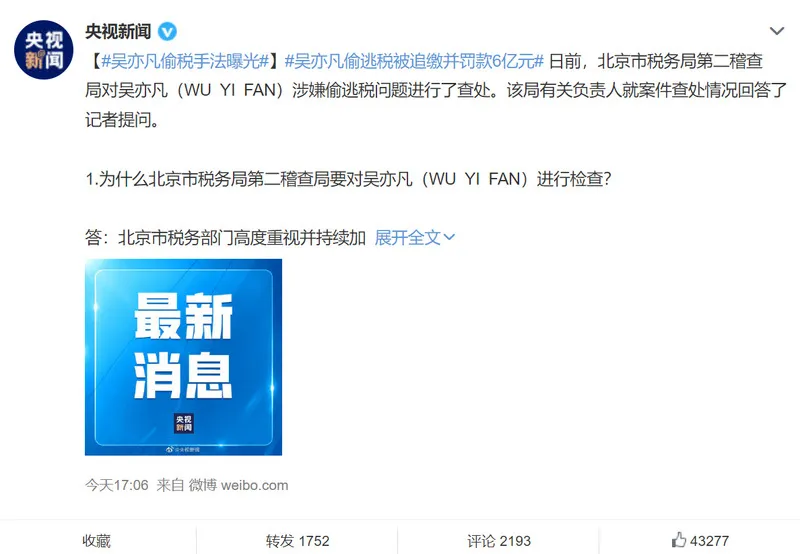
Task: Click 转发 1752 to repost
Action: [x=297, y=541]
